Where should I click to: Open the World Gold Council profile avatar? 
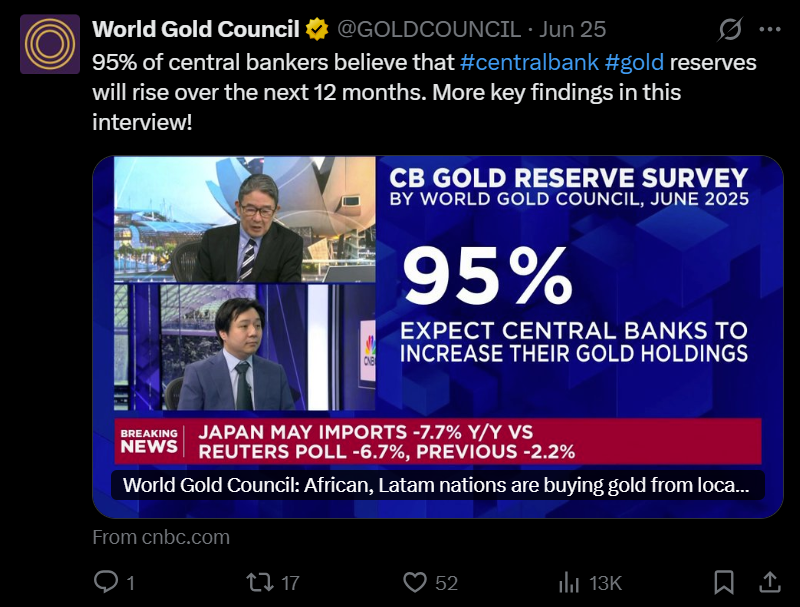(x=50, y=44)
